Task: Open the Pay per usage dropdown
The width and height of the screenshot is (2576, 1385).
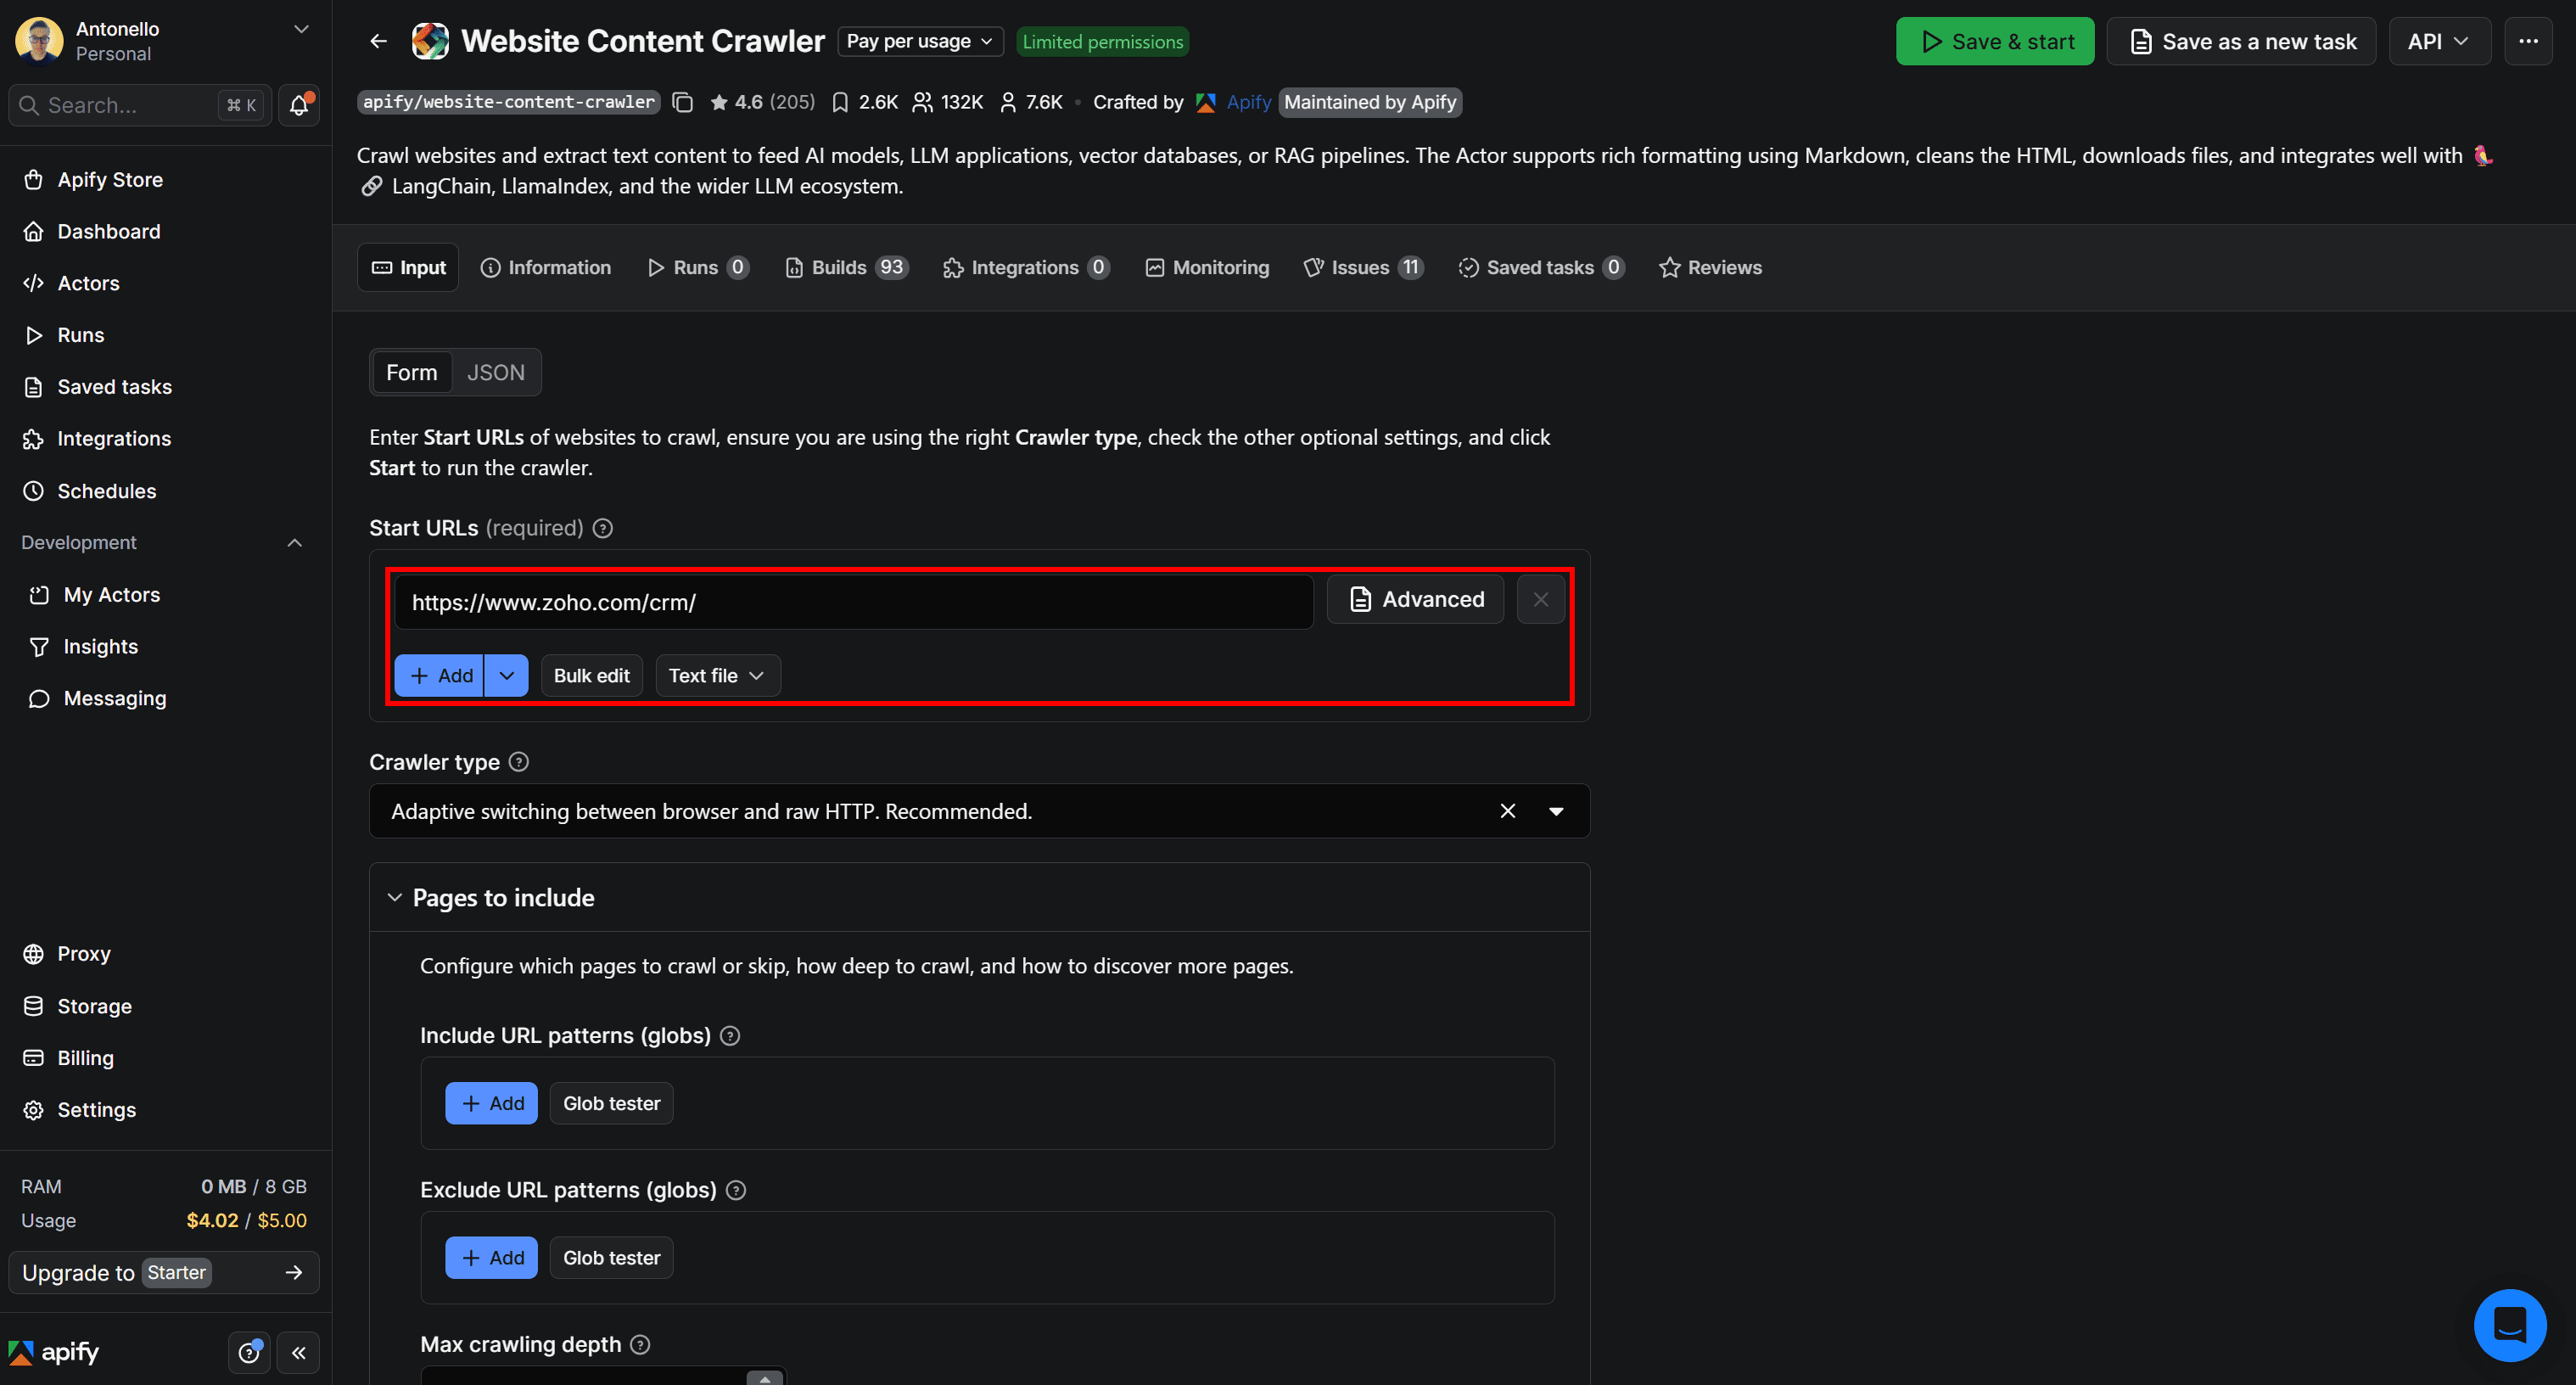Action: point(919,41)
